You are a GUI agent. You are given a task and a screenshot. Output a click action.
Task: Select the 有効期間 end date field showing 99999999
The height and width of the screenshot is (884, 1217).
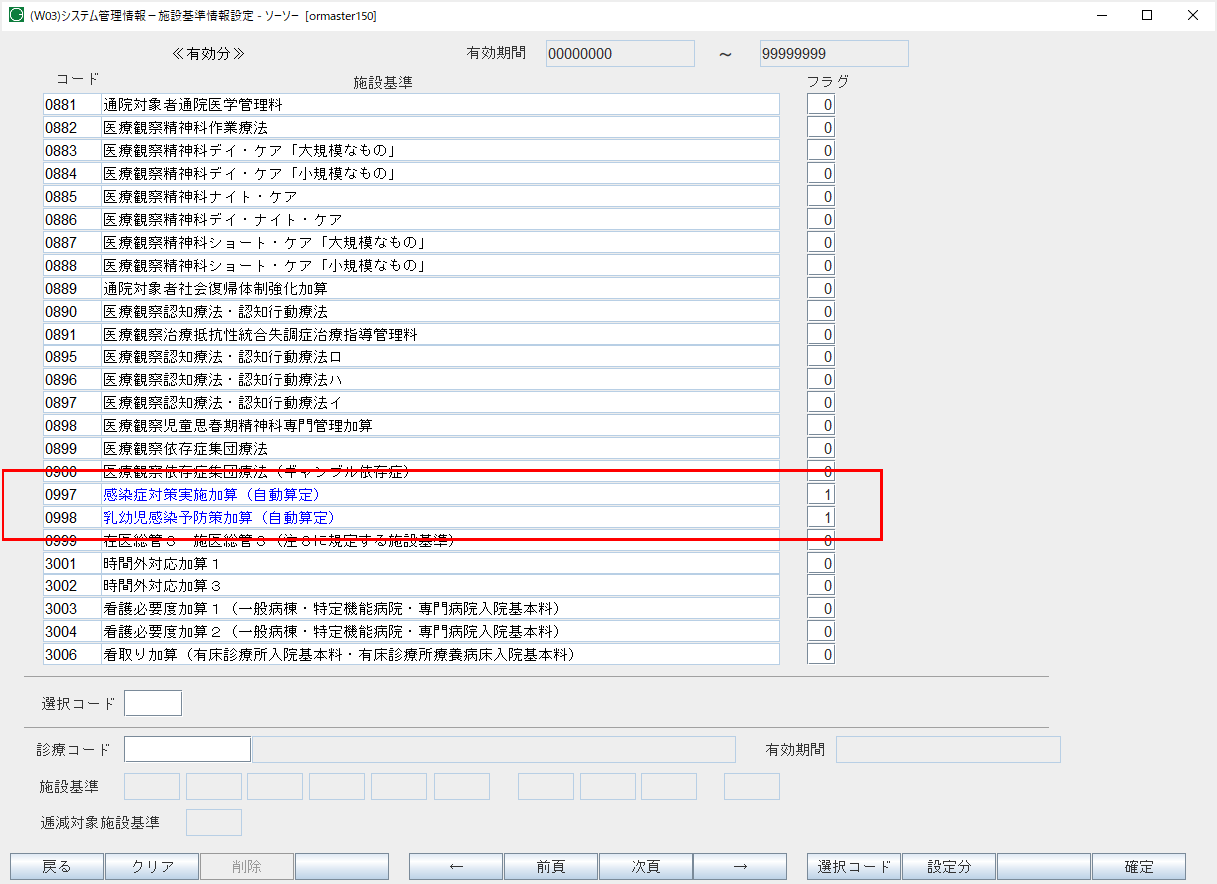(833, 53)
